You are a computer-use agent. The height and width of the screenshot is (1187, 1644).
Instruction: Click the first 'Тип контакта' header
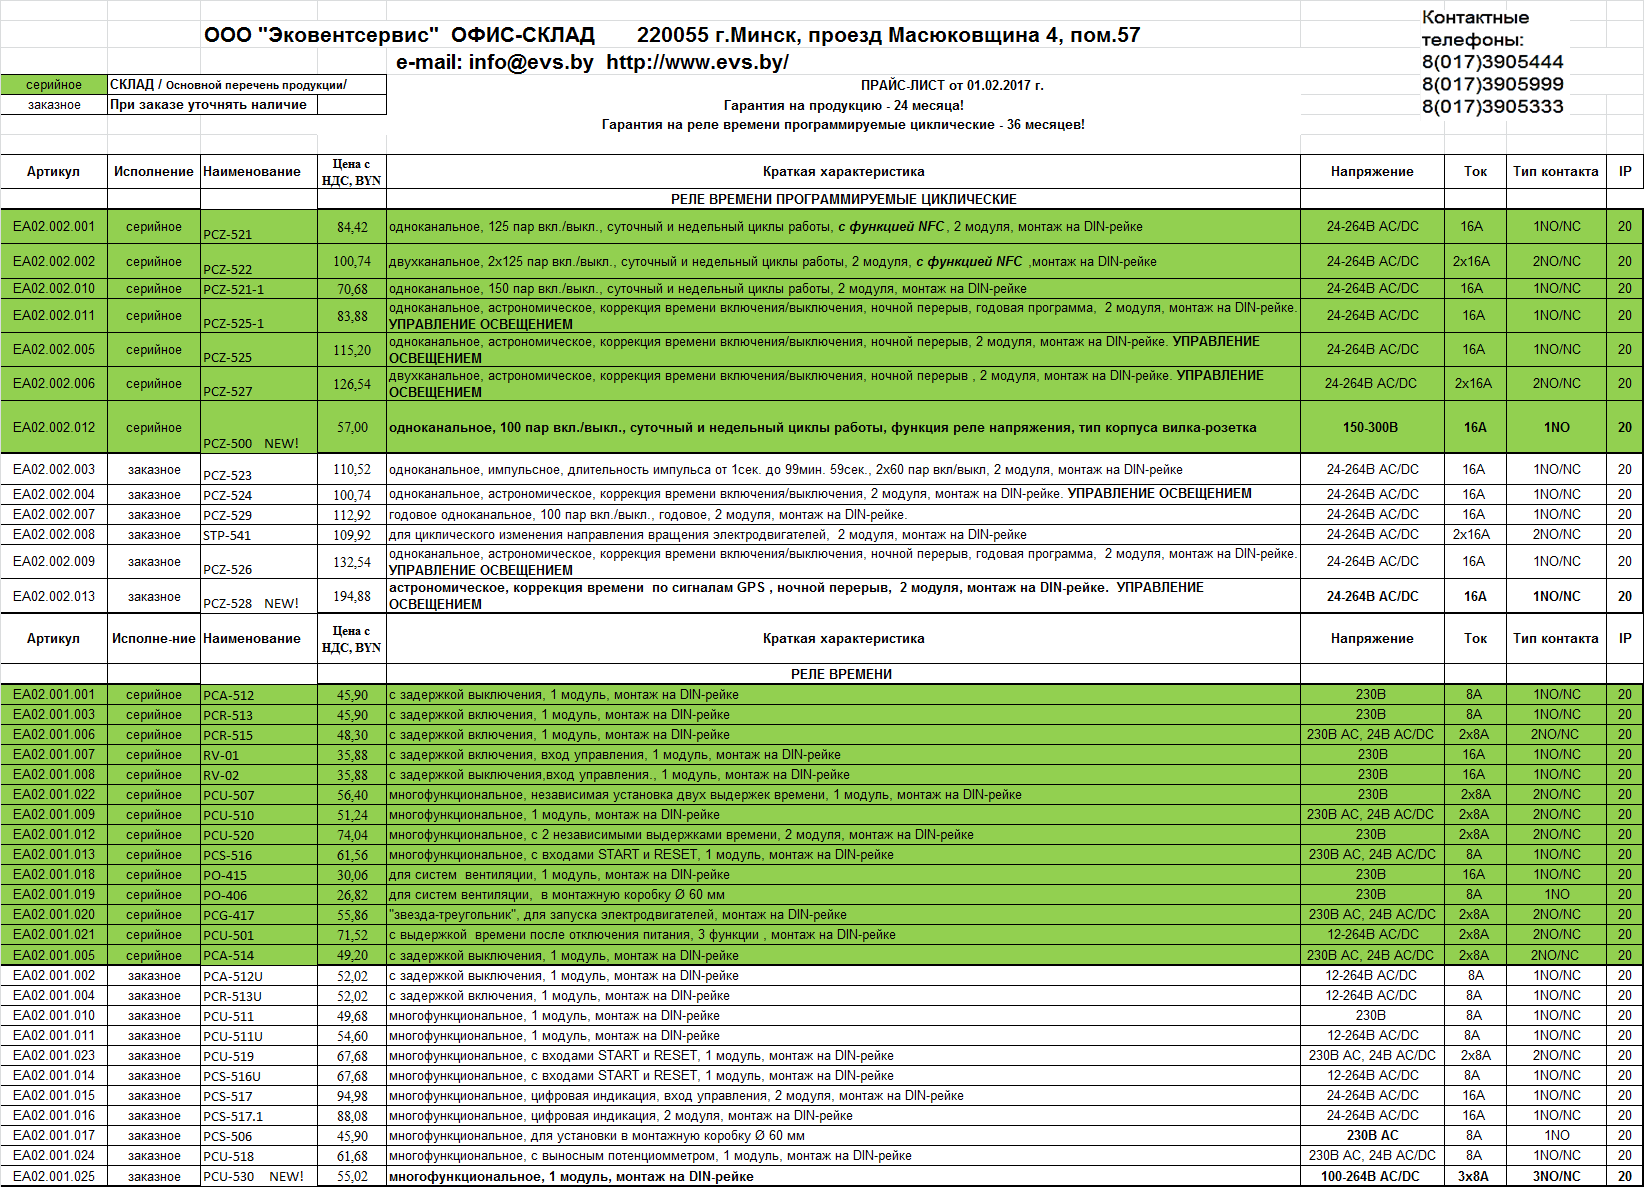coord(1555,171)
